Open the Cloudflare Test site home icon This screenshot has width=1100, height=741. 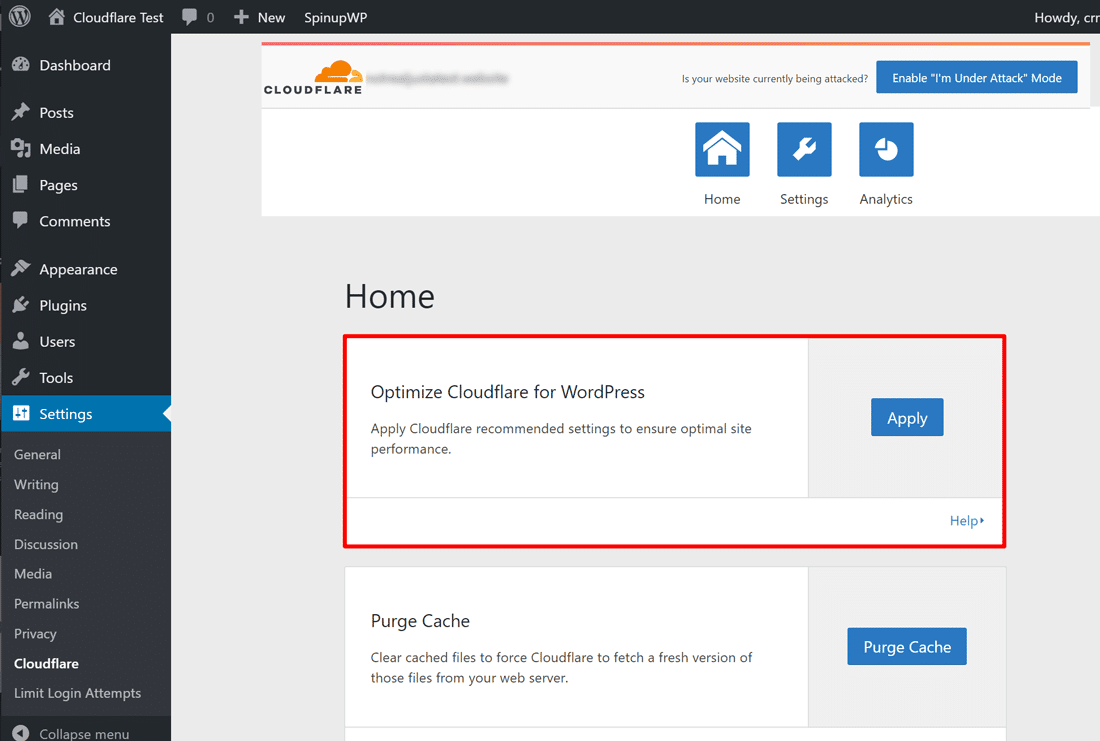[x=56, y=17]
